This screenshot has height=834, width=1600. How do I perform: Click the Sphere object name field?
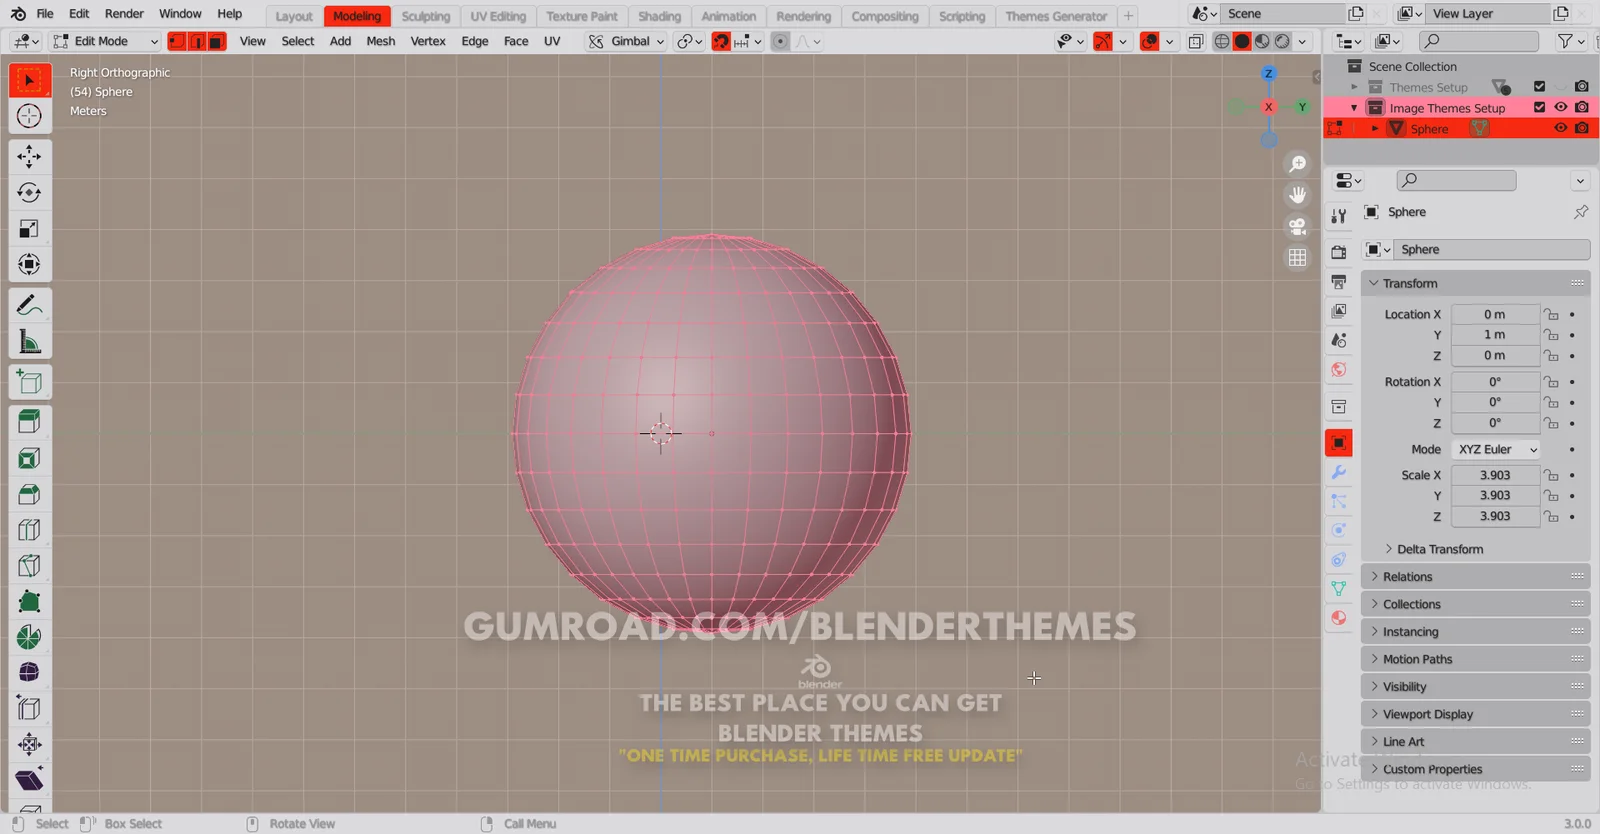pyautogui.click(x=1491, y=250)
